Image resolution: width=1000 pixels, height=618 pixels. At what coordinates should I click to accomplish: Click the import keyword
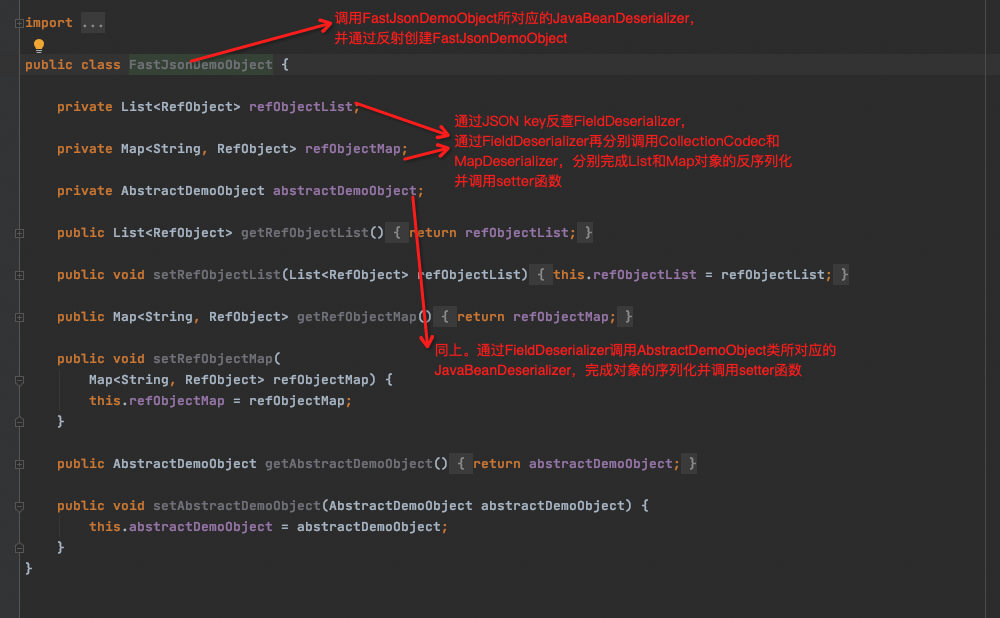(49, 23)
